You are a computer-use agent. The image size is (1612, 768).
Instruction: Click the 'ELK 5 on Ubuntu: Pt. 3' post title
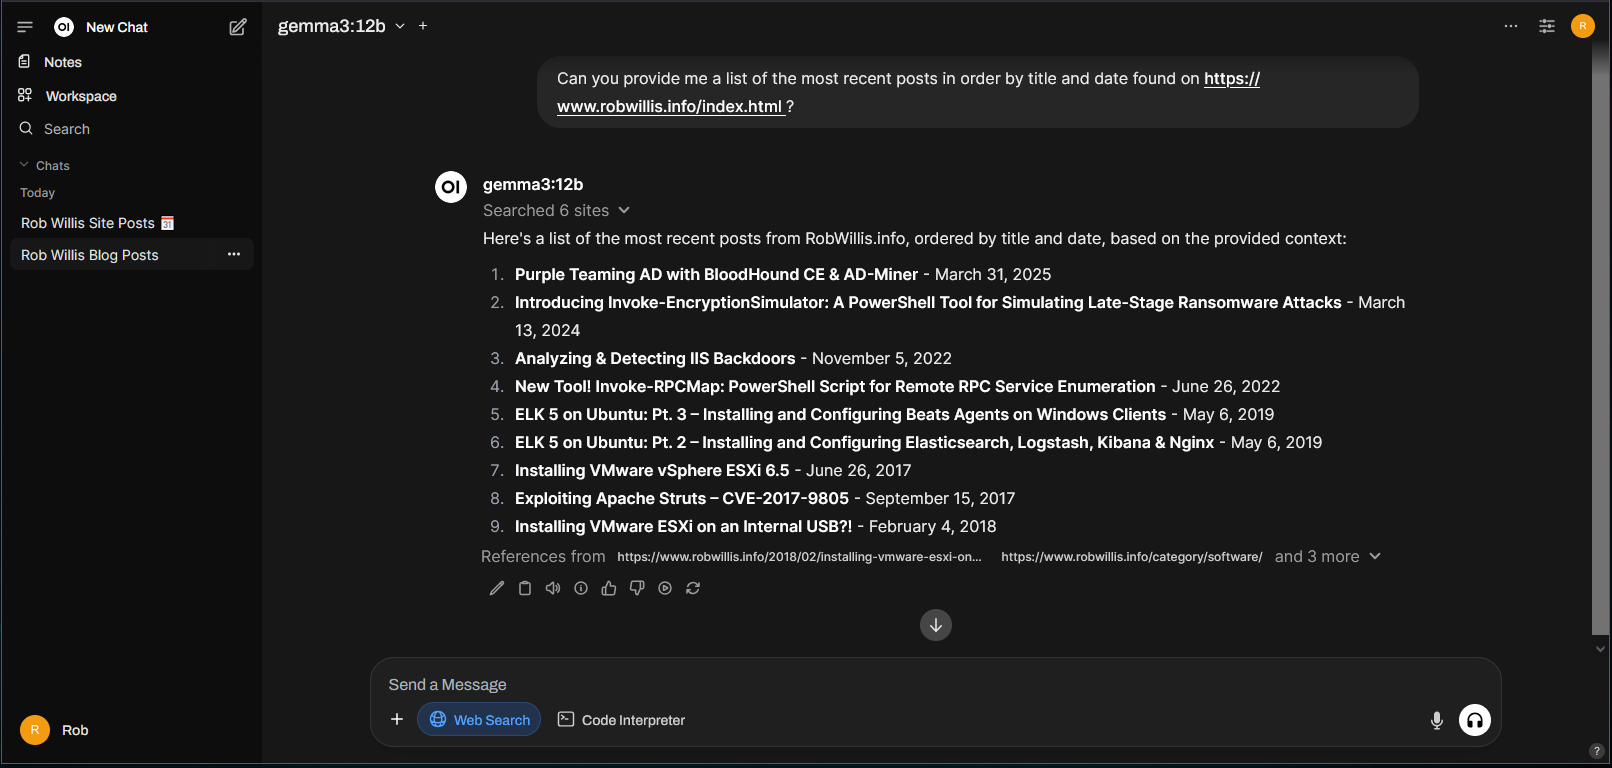(x=841, y=414)
